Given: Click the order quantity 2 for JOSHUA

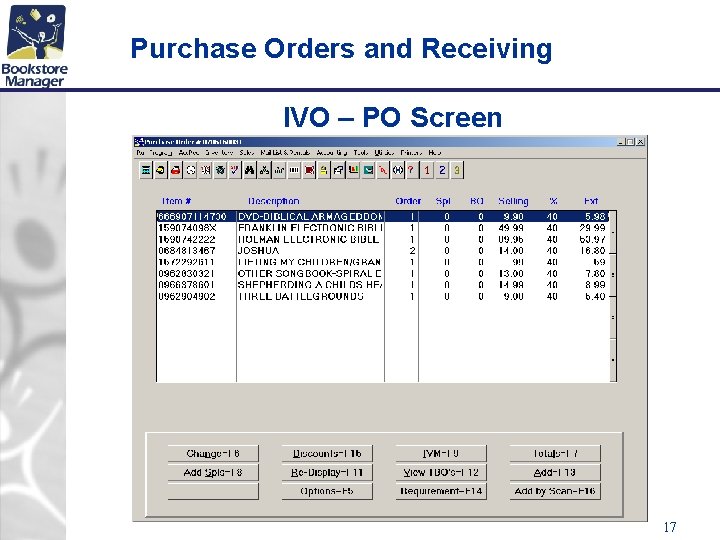Looking at the screenshot, I should [x=412, y=251].
